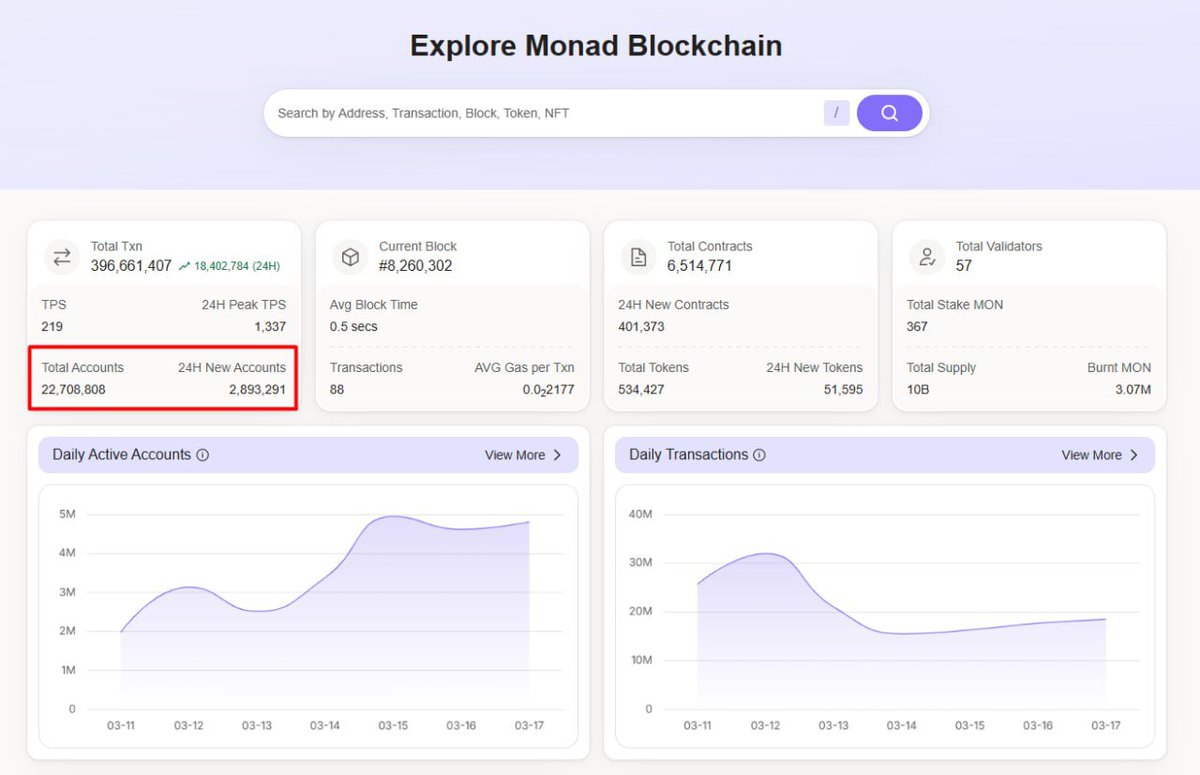Click the Daily Transactions info icon
This screenshot has width=1200, height=775.
(x=759, y=455)
